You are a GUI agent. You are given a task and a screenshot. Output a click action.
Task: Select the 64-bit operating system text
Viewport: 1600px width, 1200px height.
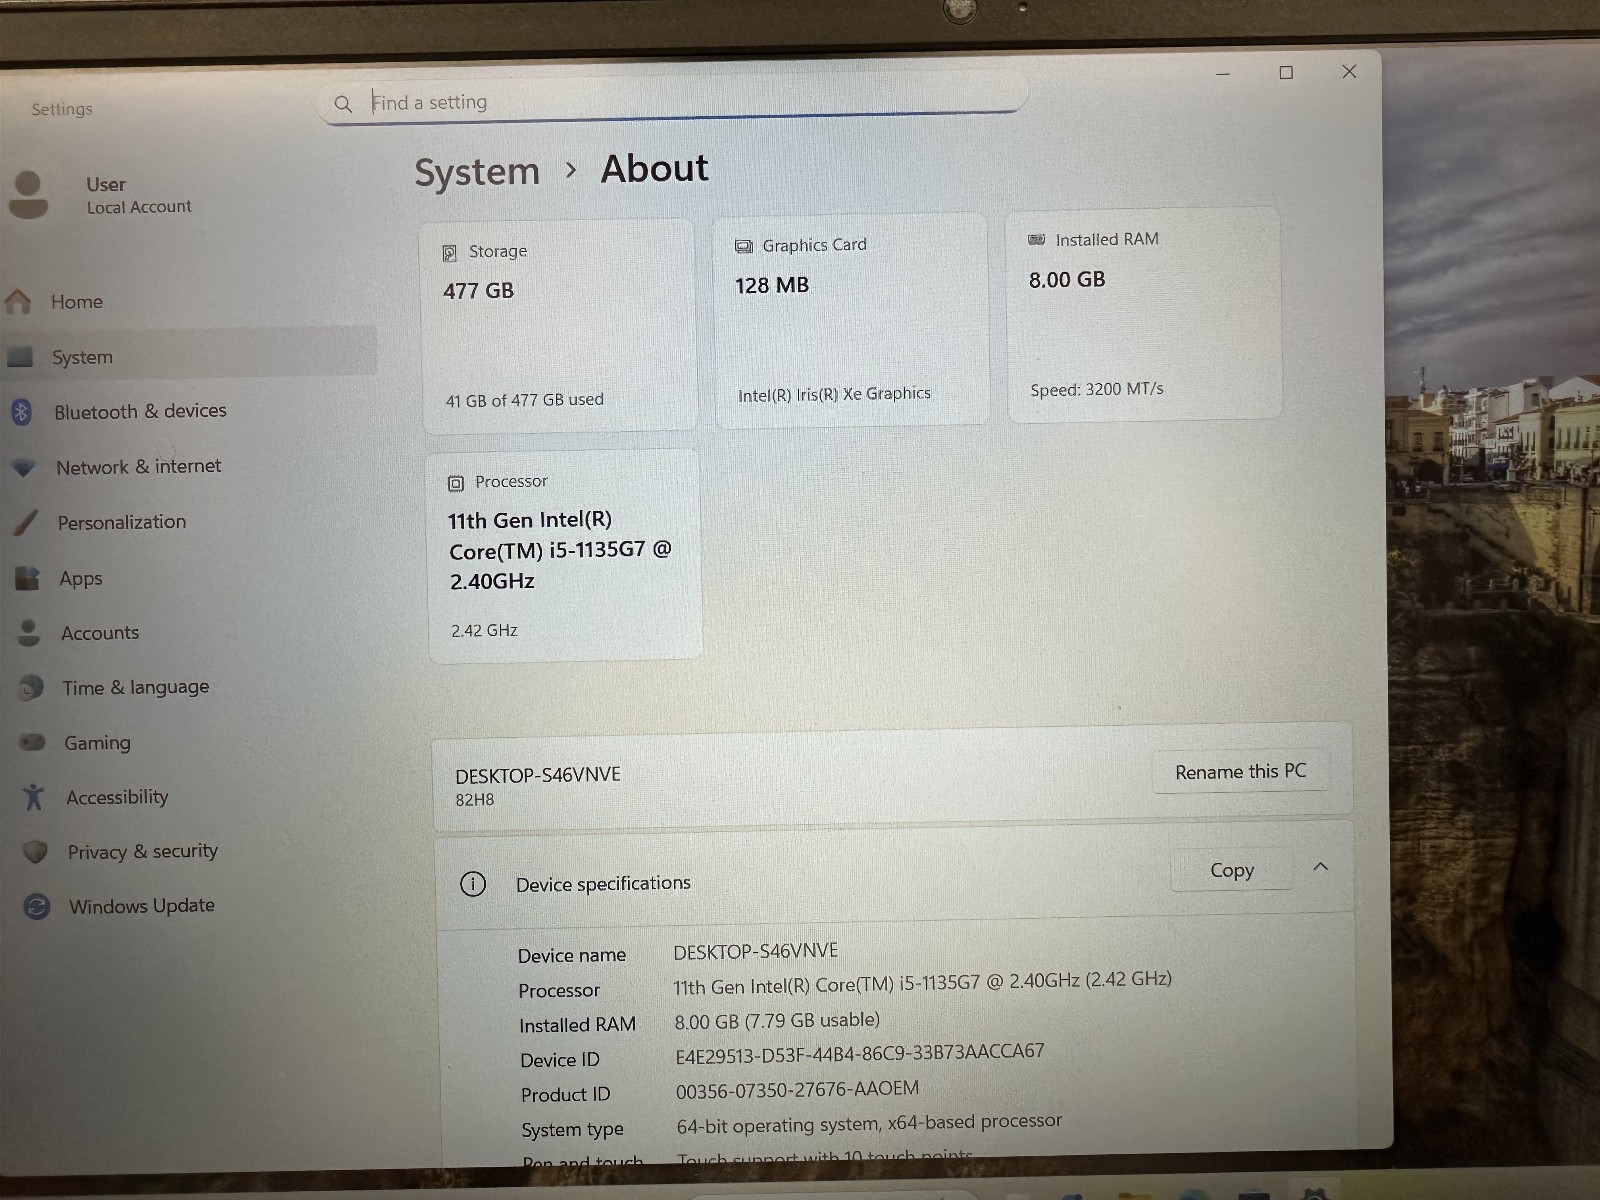pyautogui.click(x=869, y=1123)
